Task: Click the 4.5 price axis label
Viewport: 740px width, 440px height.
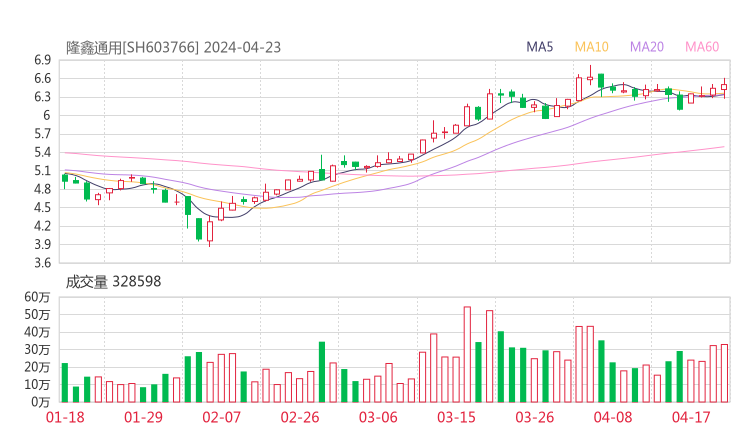Action: coord(42,207)
